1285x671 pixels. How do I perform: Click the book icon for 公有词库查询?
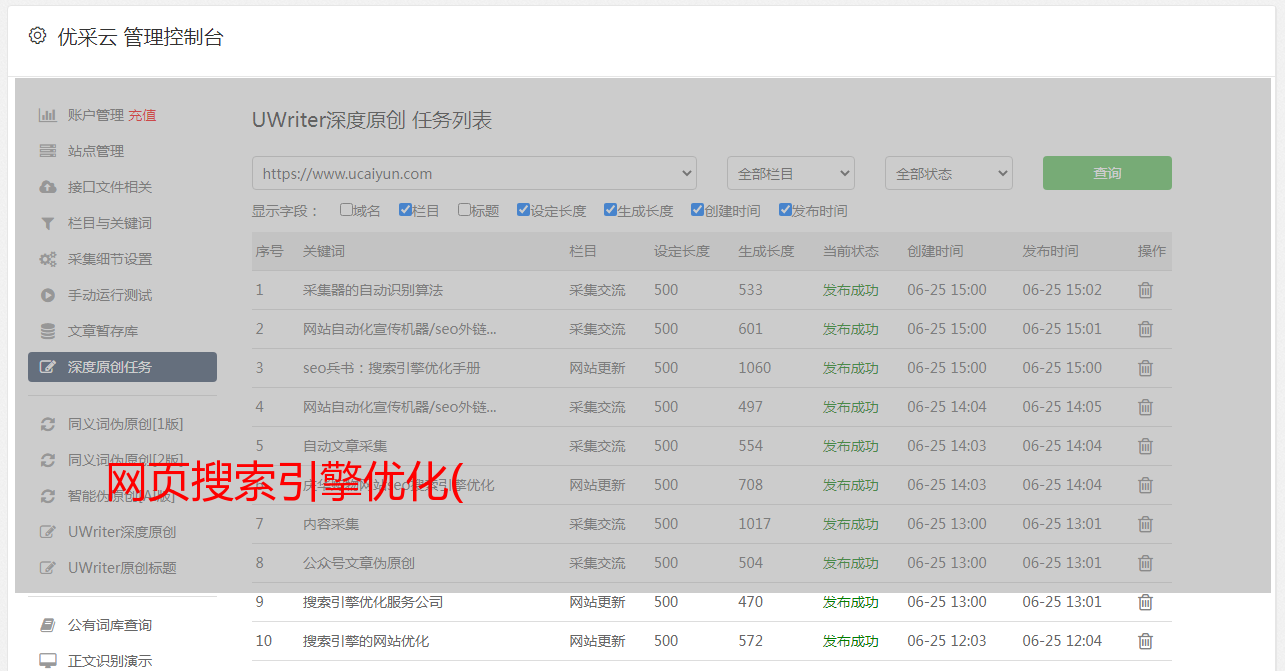point(47,625)
